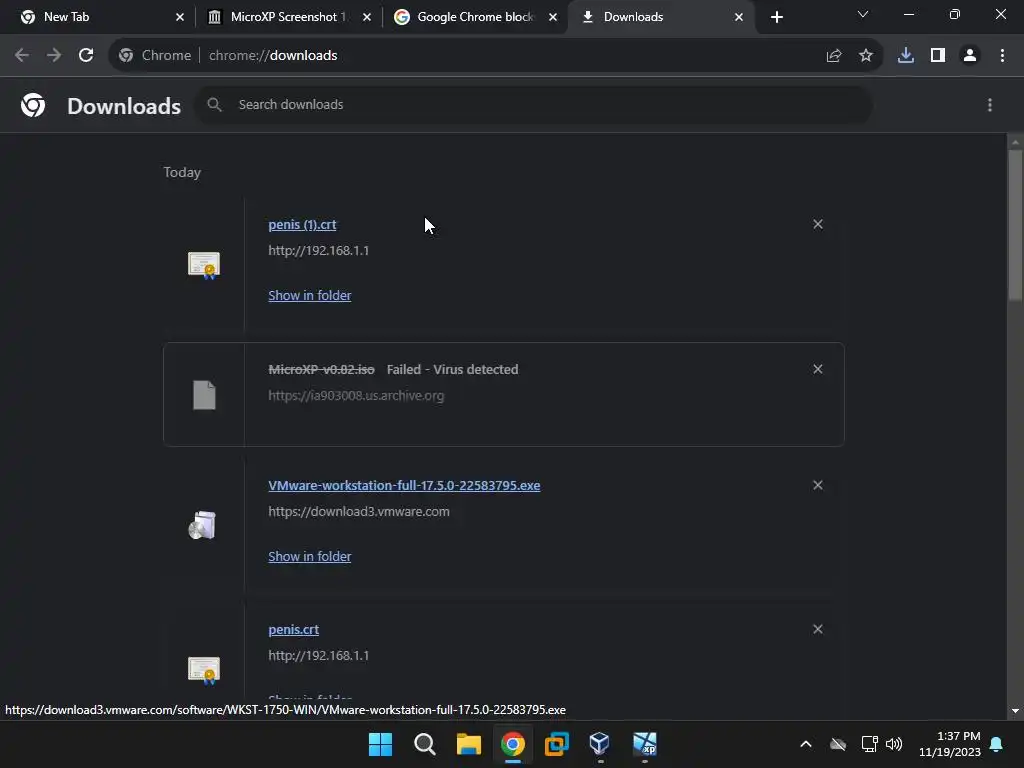Image resolution: width=1024 pixels, height=768 pixels.
Task: Expand the hidden system tray icons
Action: click(806, 744)
